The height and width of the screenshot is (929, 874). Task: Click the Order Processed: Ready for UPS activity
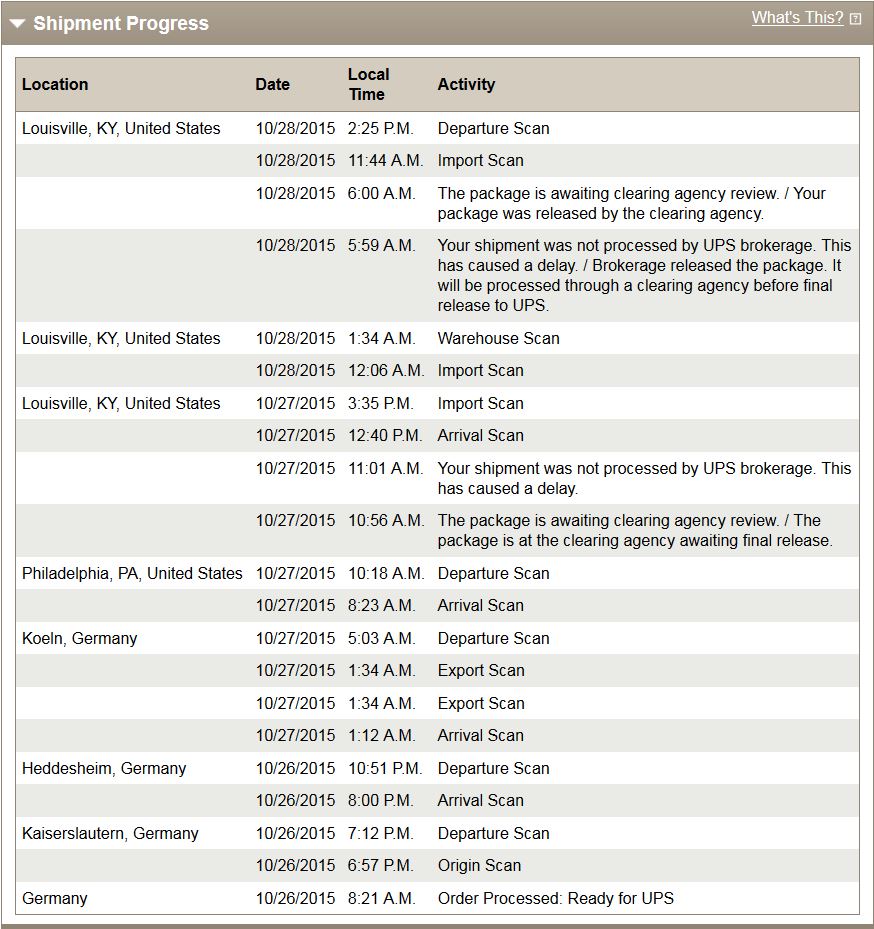pos(555,898)
